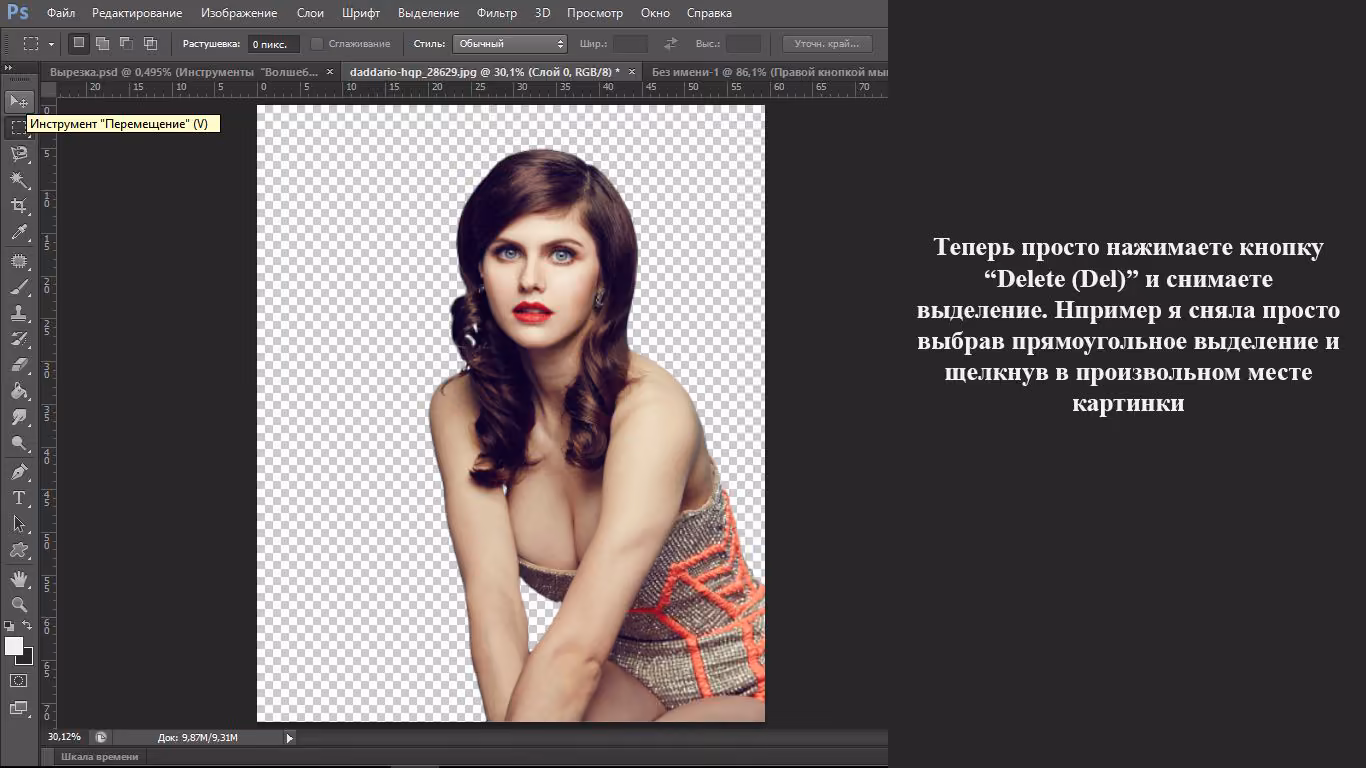The height and width of the screenshot is (768, 1366).
Task: Select the Move tool
Action: [19, 101]
